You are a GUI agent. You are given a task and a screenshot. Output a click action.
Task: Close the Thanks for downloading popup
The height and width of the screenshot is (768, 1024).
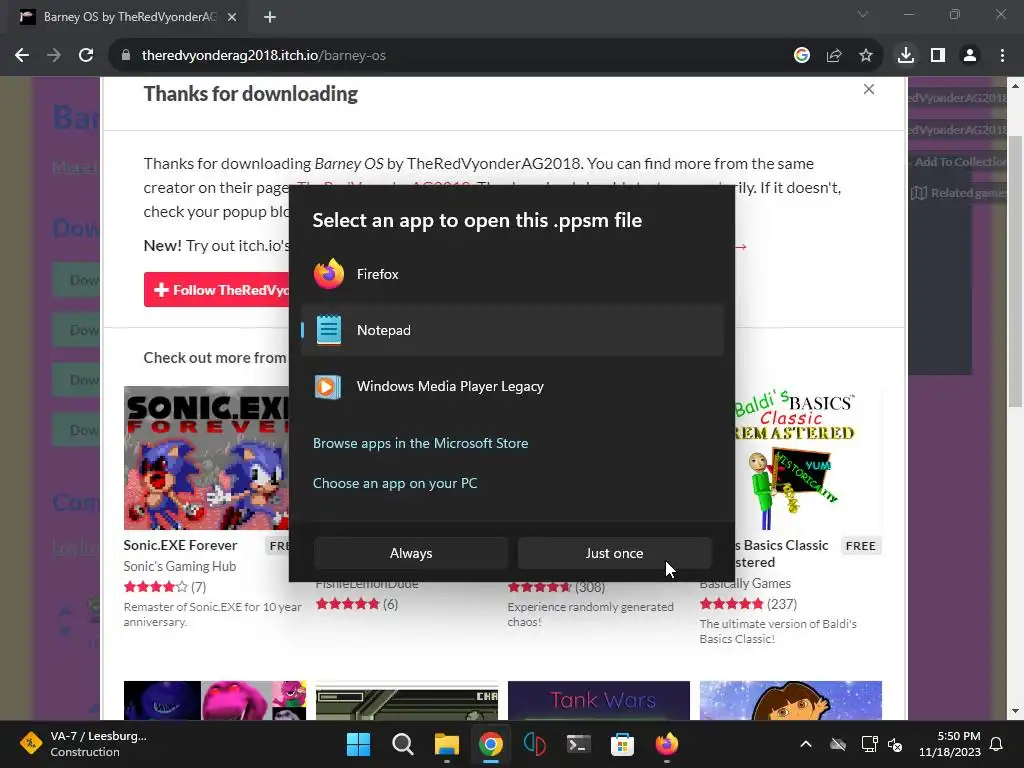pos(869,89)
